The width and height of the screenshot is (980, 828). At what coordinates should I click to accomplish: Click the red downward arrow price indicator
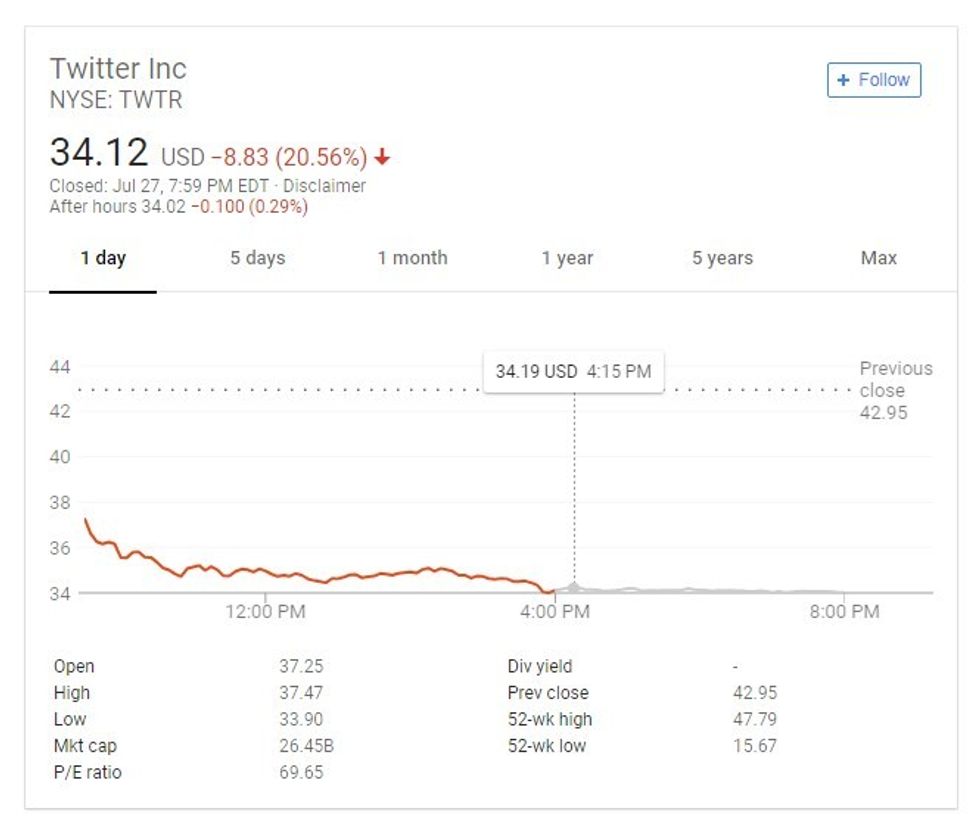pos(383,155)
